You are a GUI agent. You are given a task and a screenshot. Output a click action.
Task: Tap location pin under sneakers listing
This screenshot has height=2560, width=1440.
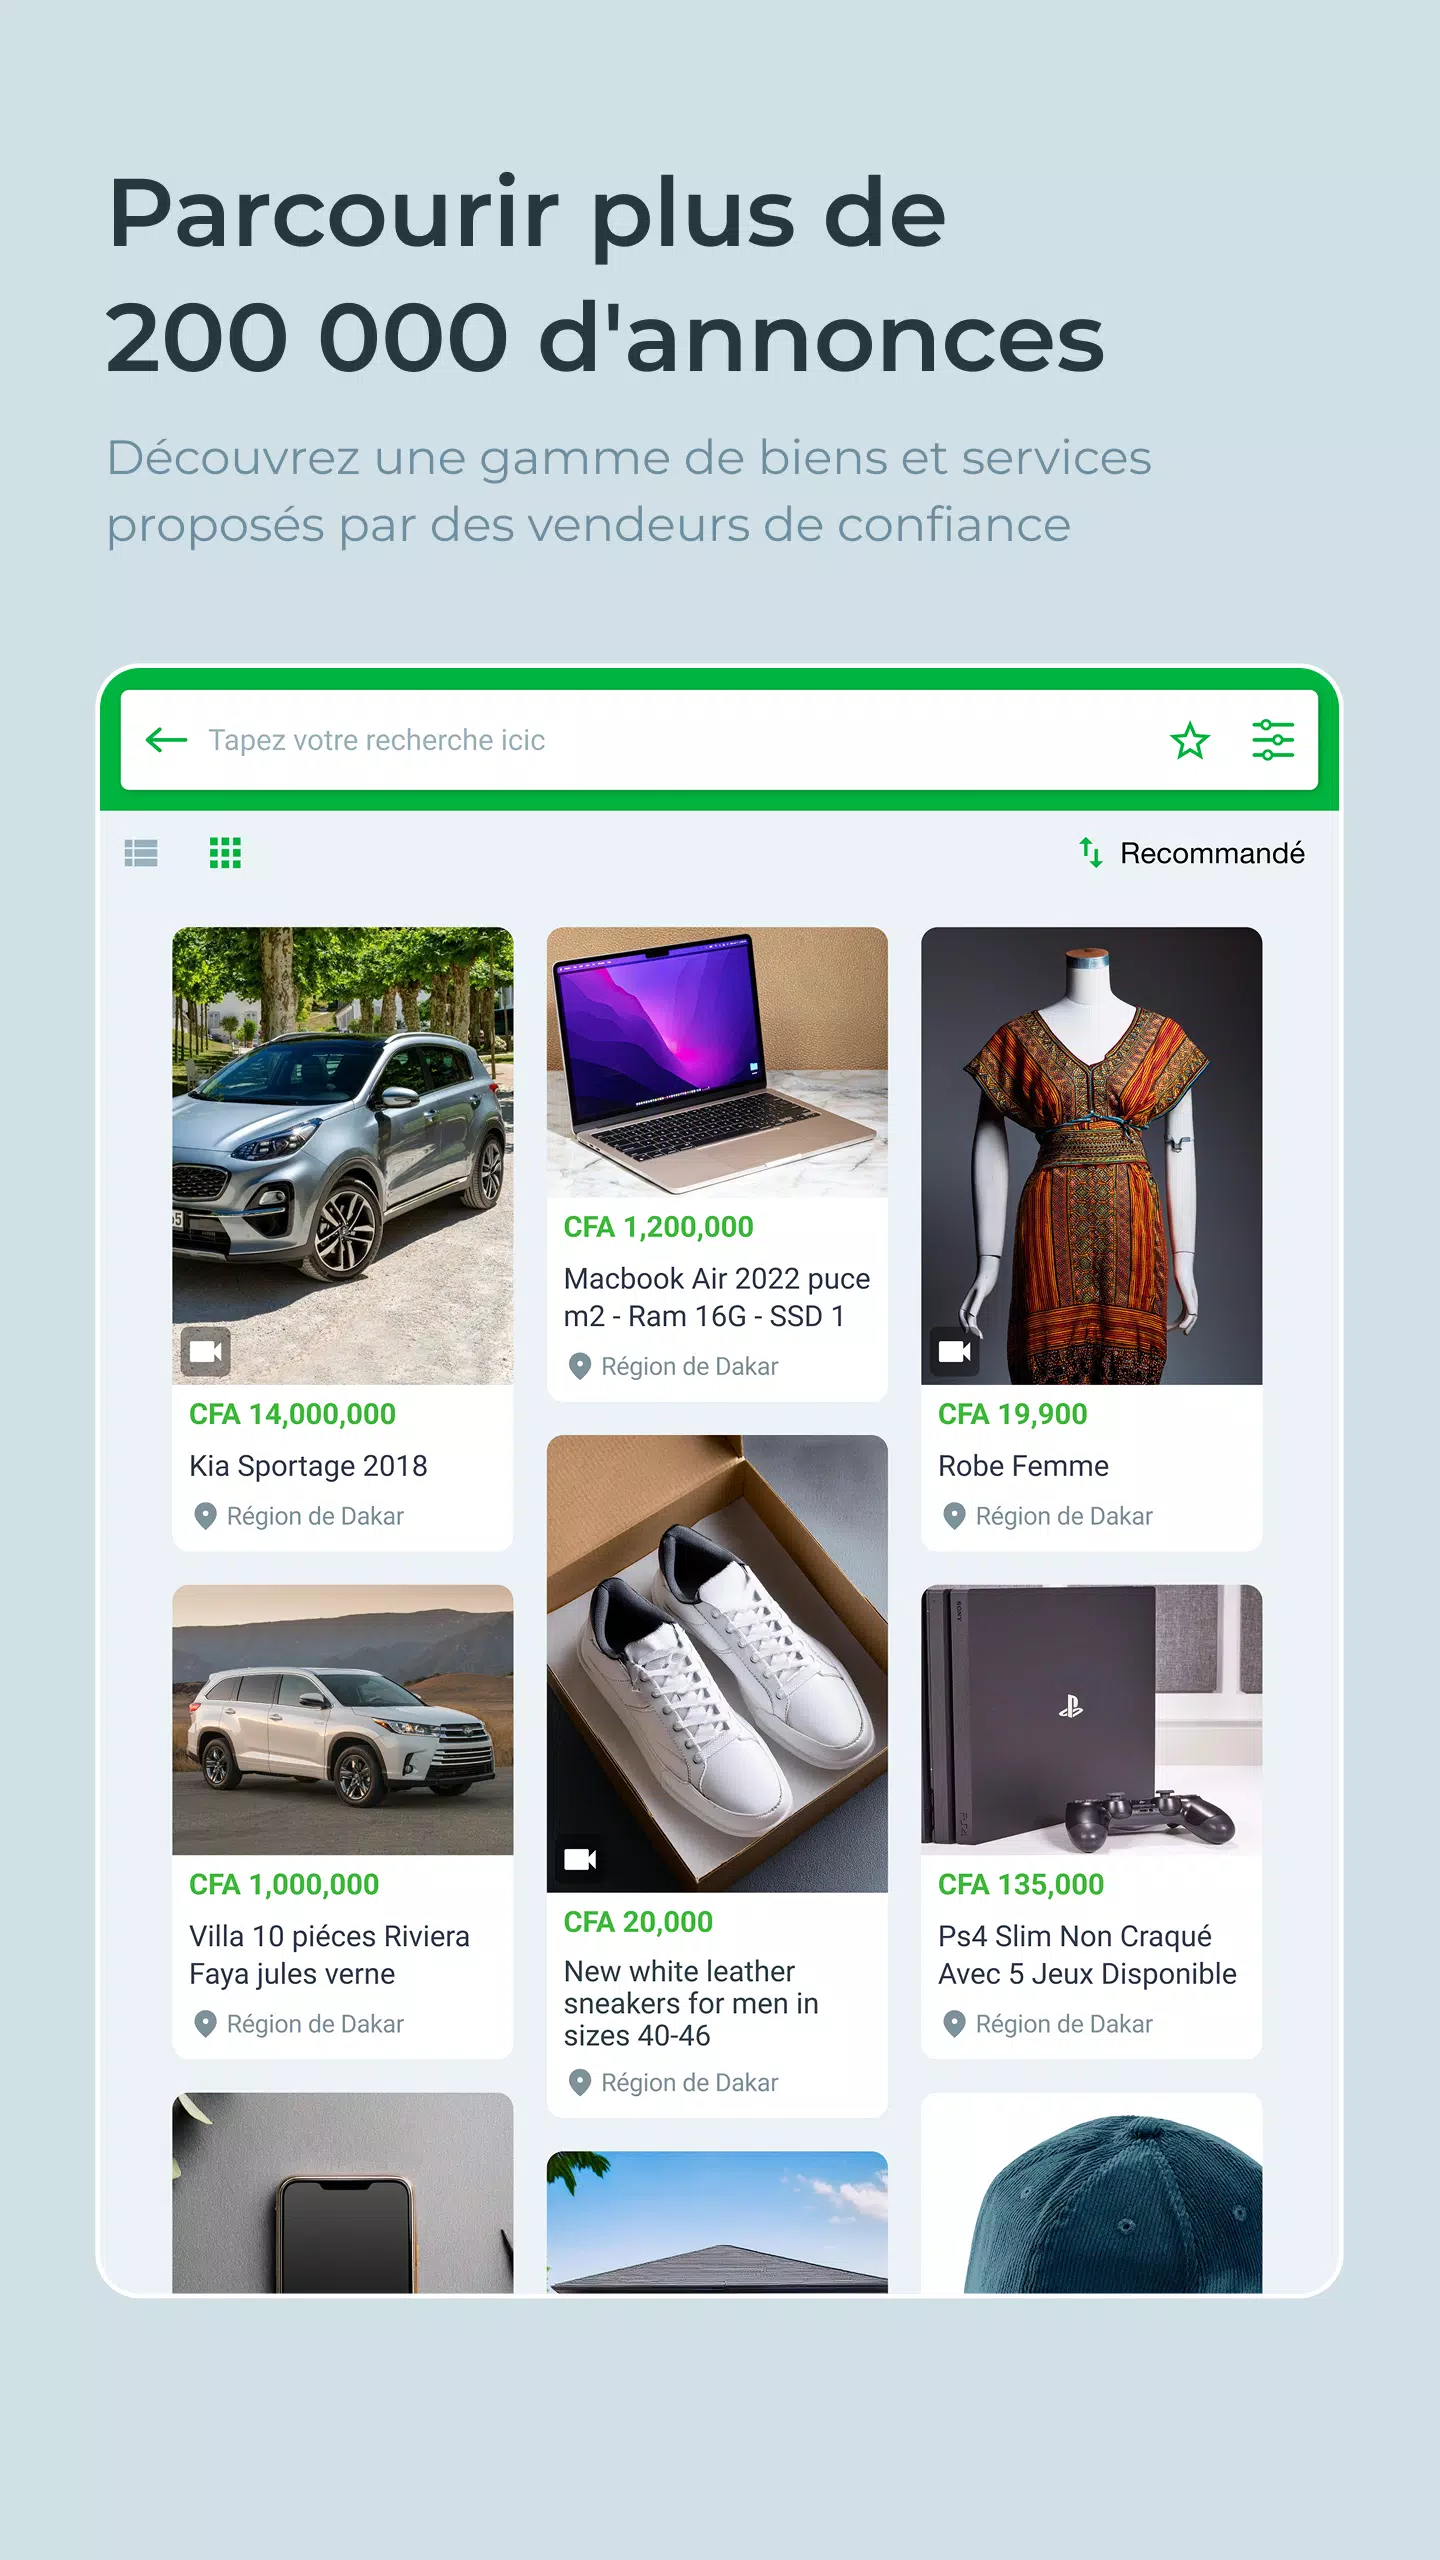tap(579, 2083)
